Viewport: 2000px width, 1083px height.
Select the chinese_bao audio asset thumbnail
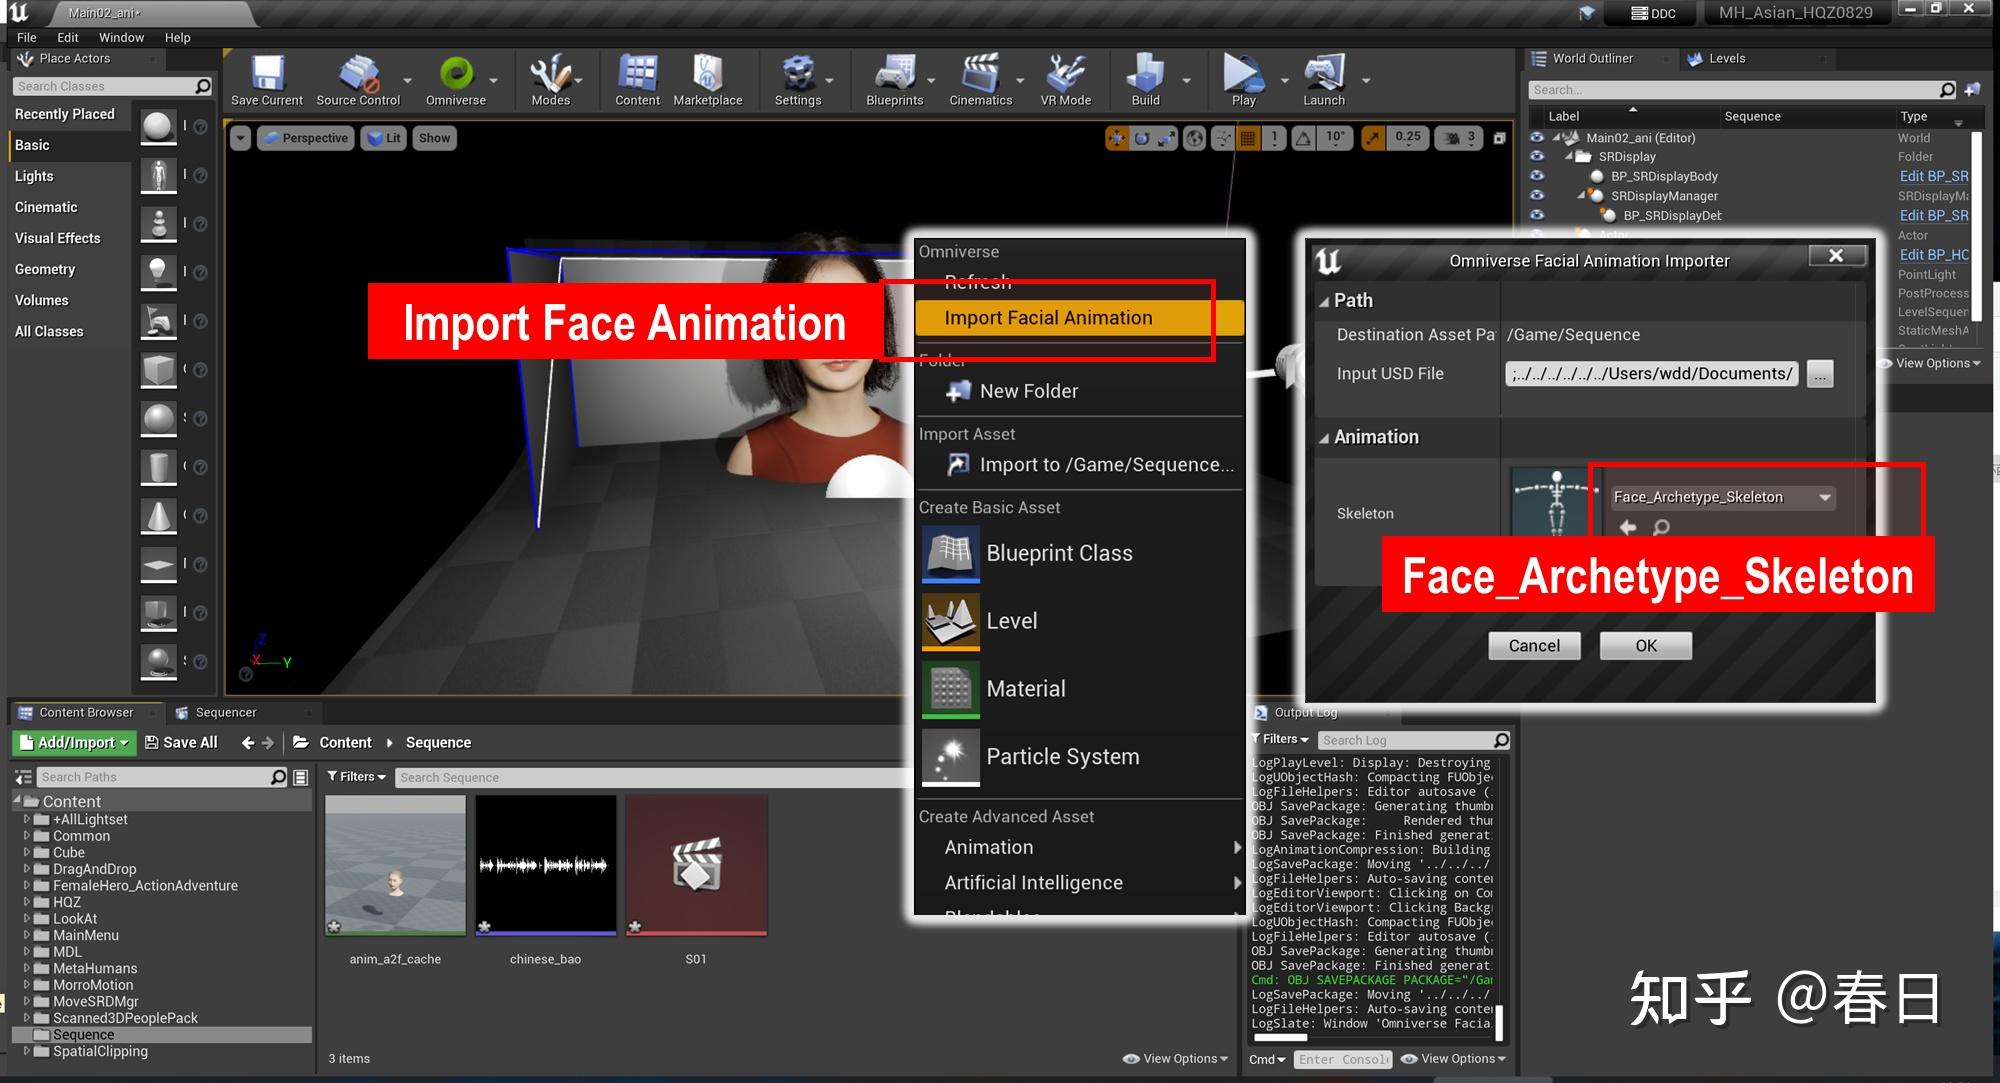(545, 866)
